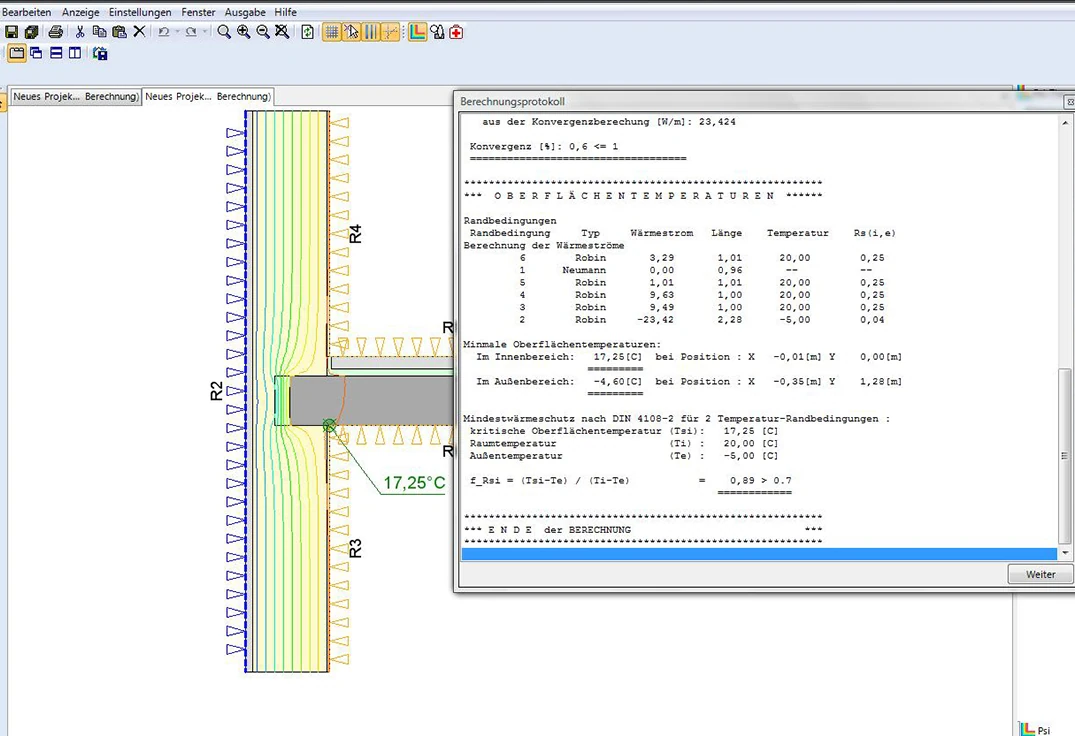The image size is (1075, 736).
Task: Click the red cross first-aid icon
Action: [456, 32]
